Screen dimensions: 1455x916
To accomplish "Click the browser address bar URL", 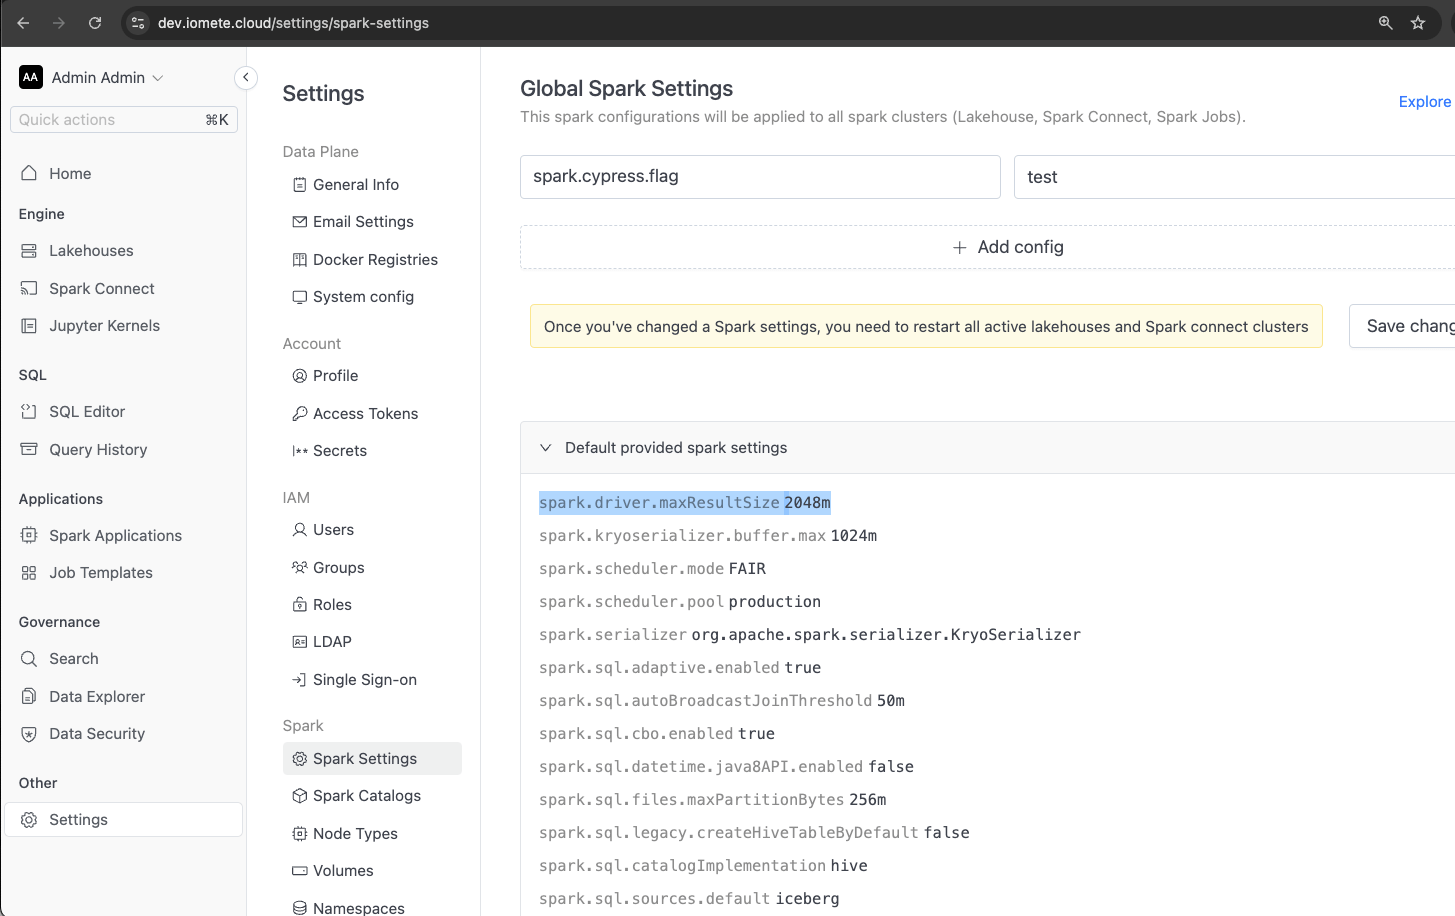I will coord(293,23).
